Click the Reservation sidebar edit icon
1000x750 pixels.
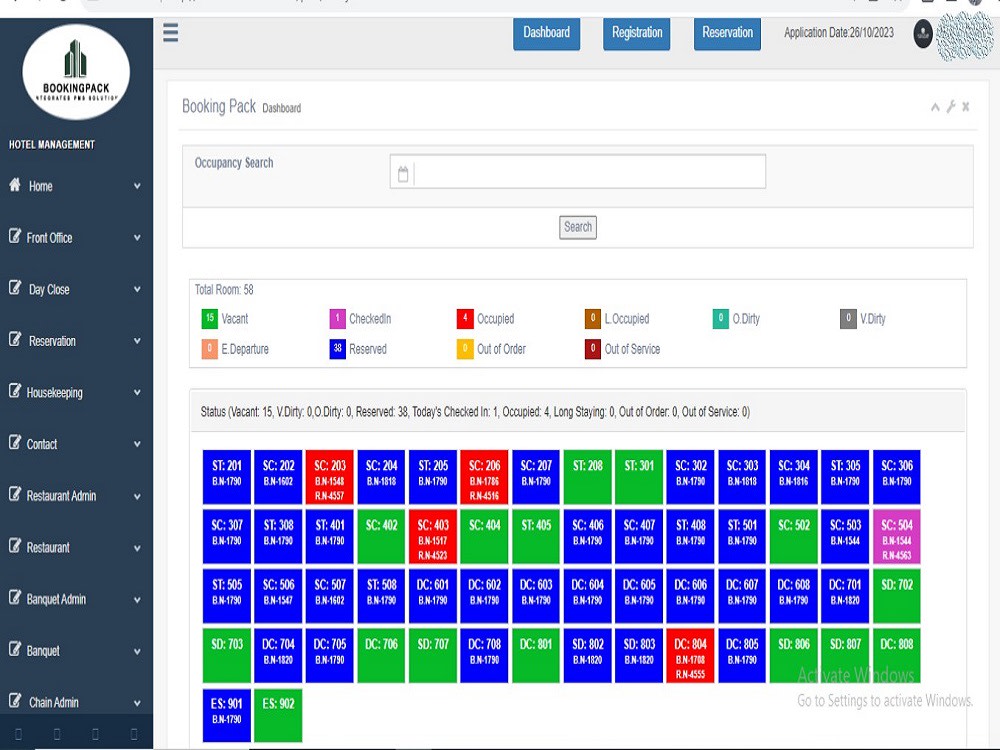(x=15, y=340)
